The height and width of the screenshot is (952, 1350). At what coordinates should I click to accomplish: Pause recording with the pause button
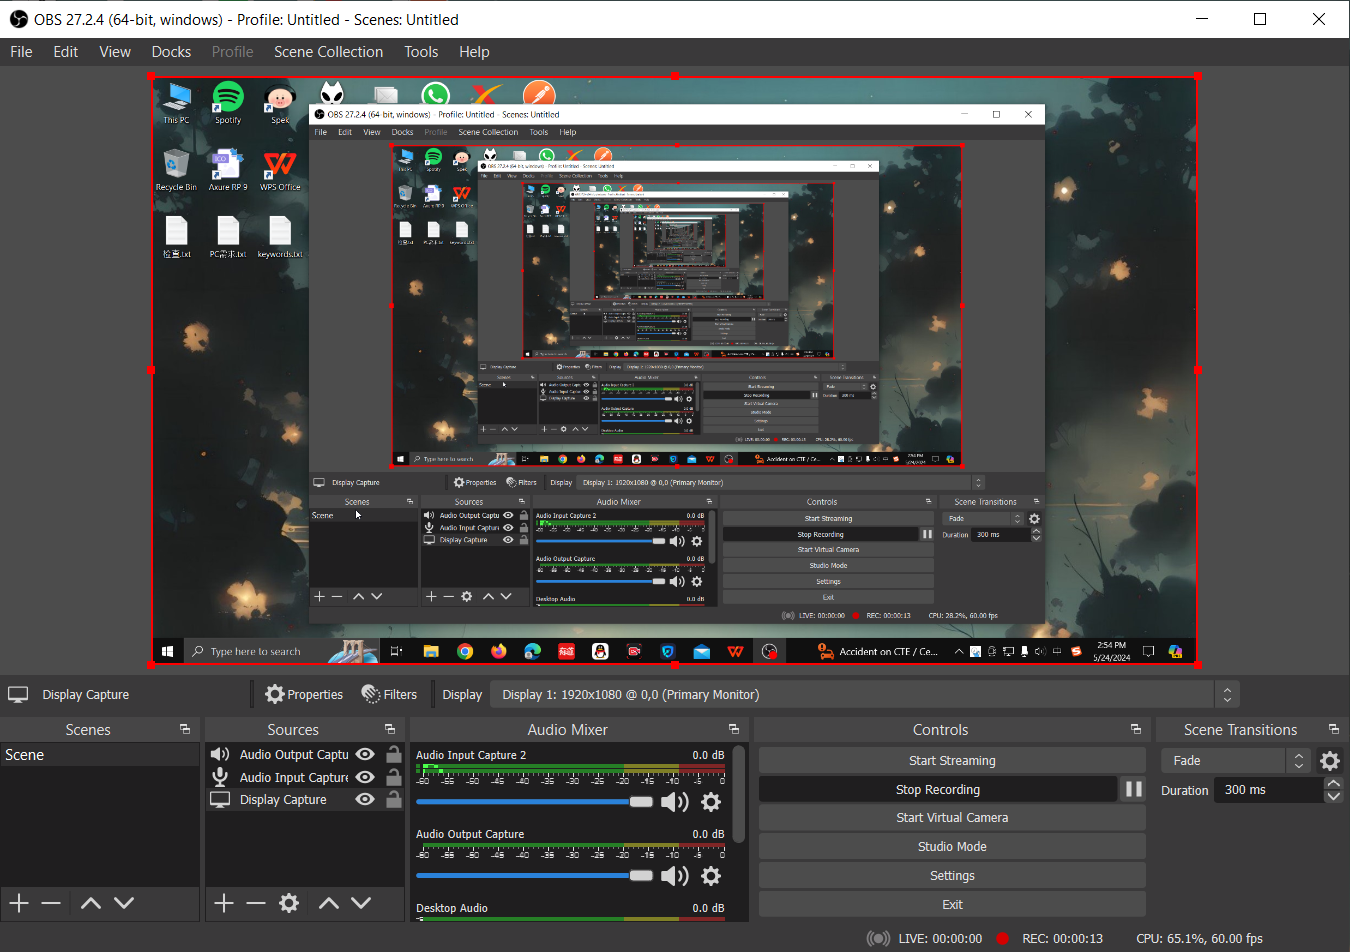[1133, 789]
